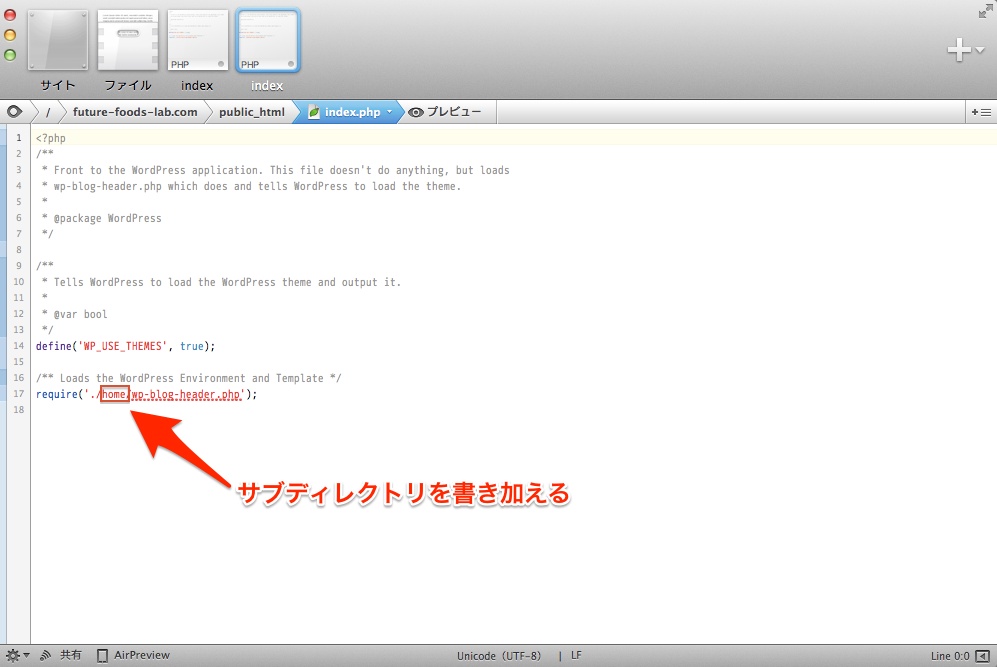Click the true keyword on line 14
The image size is (997, 667).
(x=192, y=346)
